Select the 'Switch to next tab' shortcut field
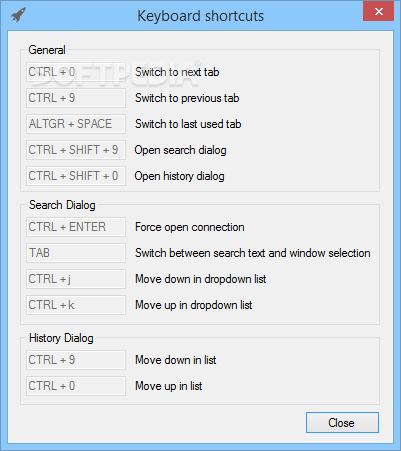401x451 pixels. pyautogui.click(x=76, y=72)
